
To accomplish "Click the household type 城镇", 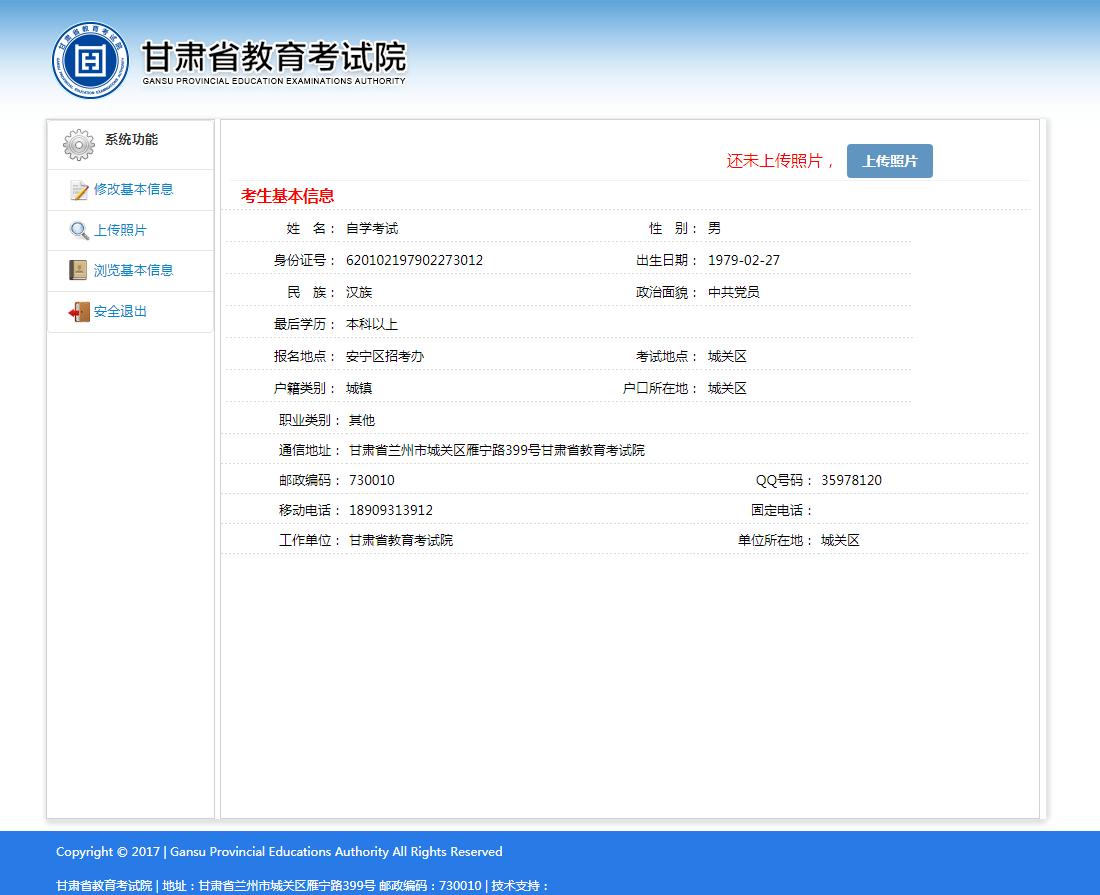I will tap(358, 388).
